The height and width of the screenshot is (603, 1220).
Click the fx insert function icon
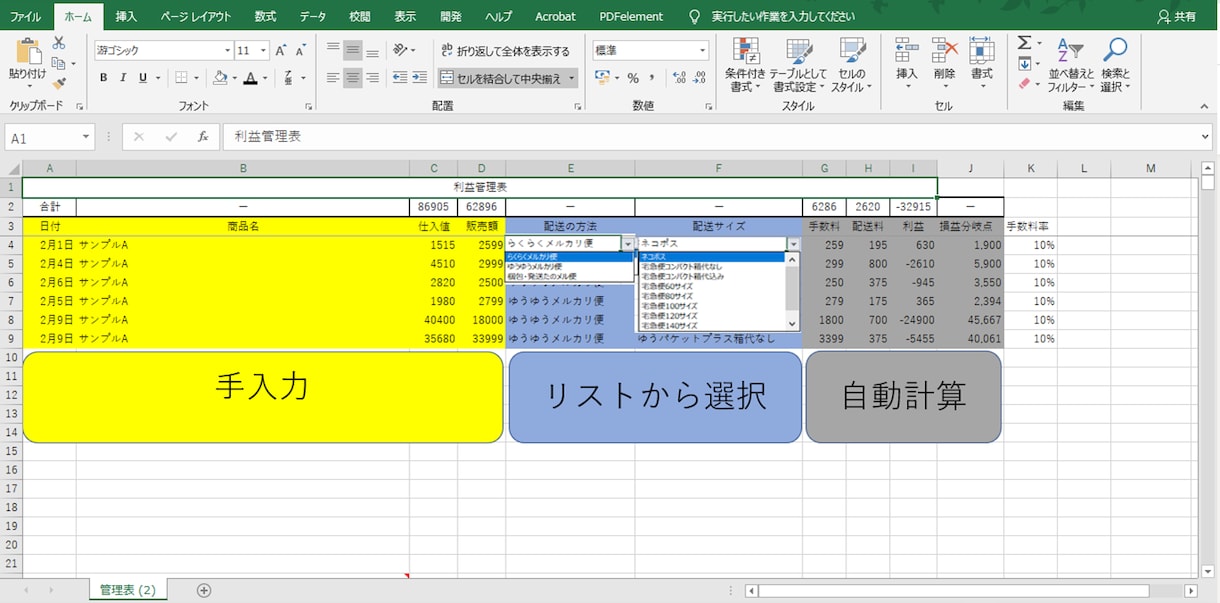coord(202,137)
